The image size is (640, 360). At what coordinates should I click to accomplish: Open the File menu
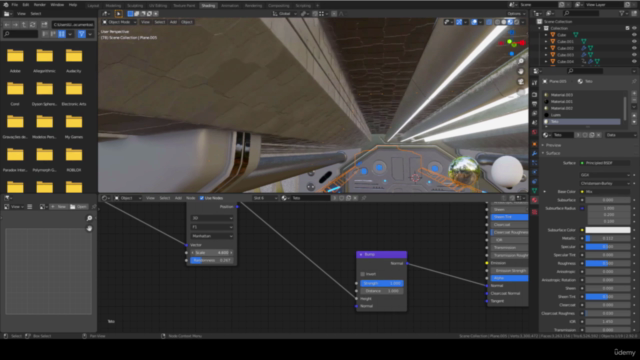(x=15, y=4)
